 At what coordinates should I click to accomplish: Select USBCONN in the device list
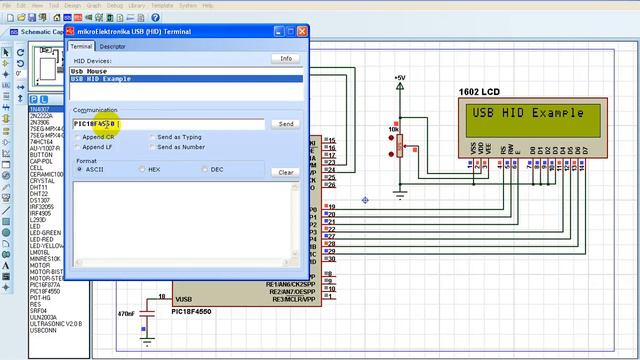[43, 330]
